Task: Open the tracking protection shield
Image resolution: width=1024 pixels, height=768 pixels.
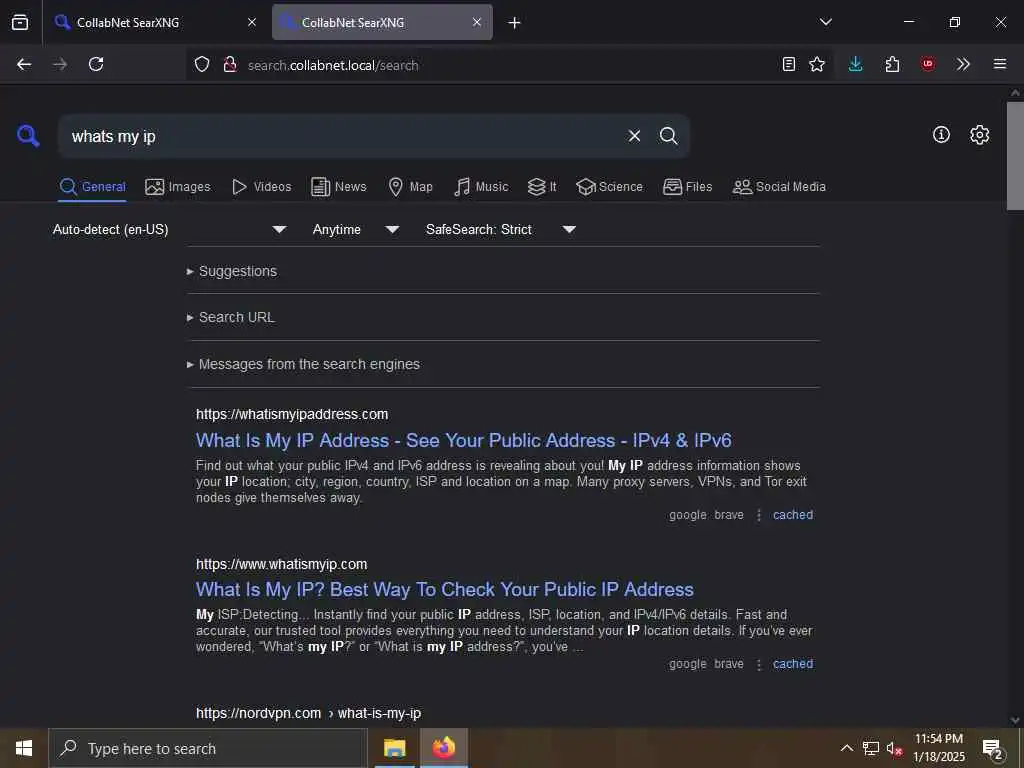Action: (x=202, y=65)
